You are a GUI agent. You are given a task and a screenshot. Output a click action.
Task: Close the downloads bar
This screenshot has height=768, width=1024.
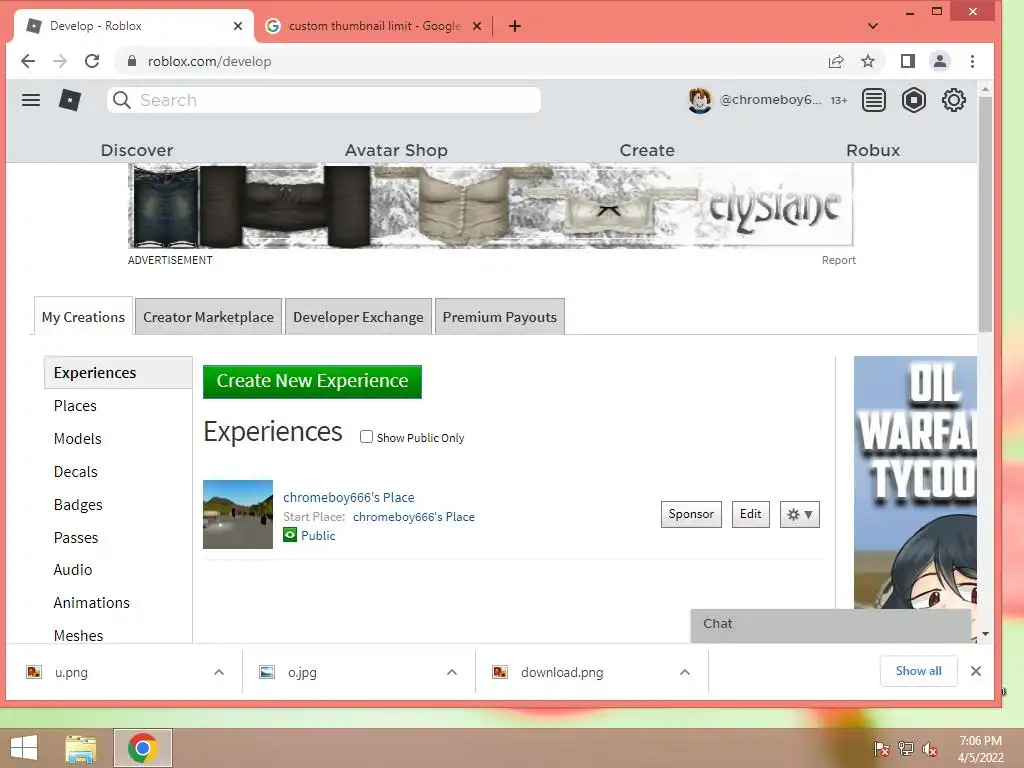(976, 671)
